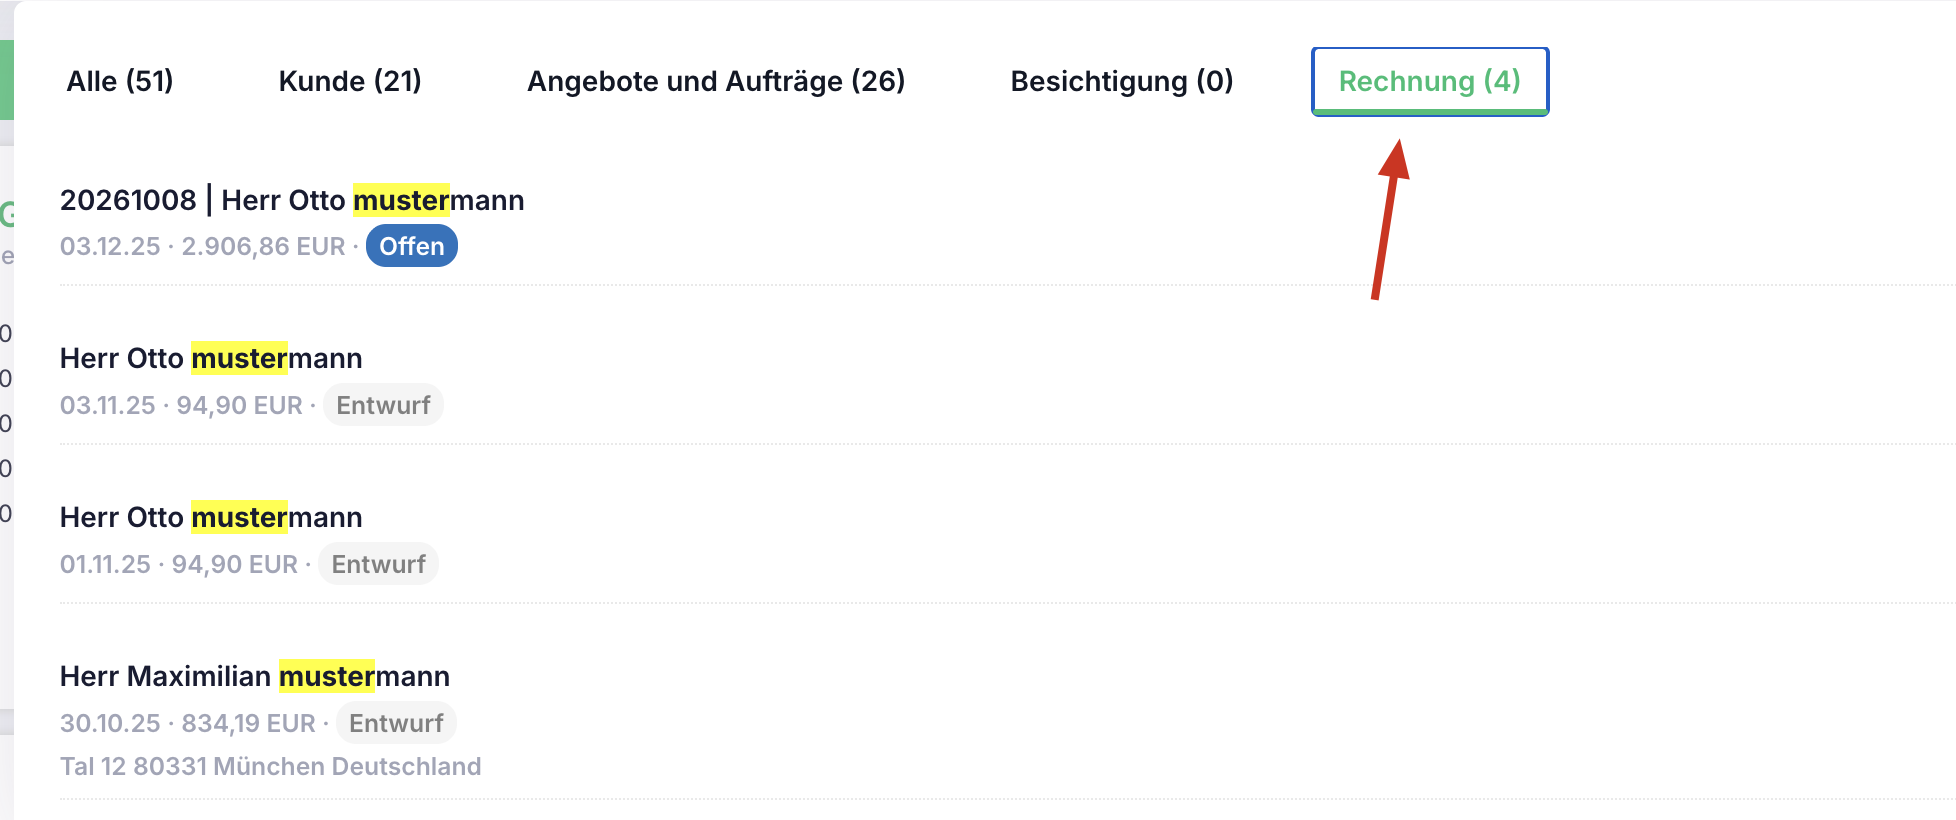Click the highlighted muster in Maximilian entry
Image resolution: width=1956 pixels, height=820 pixels.
pos(327,676)
